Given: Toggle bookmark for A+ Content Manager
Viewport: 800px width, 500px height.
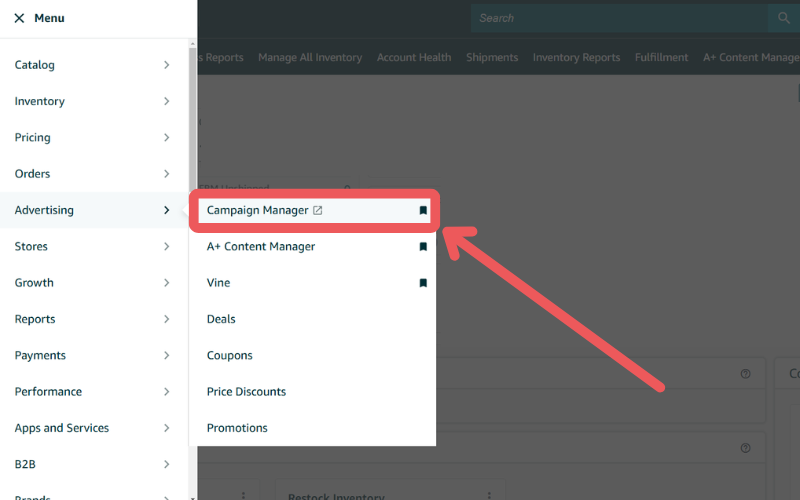Looking at the screenshot, I should pos(423,246).
